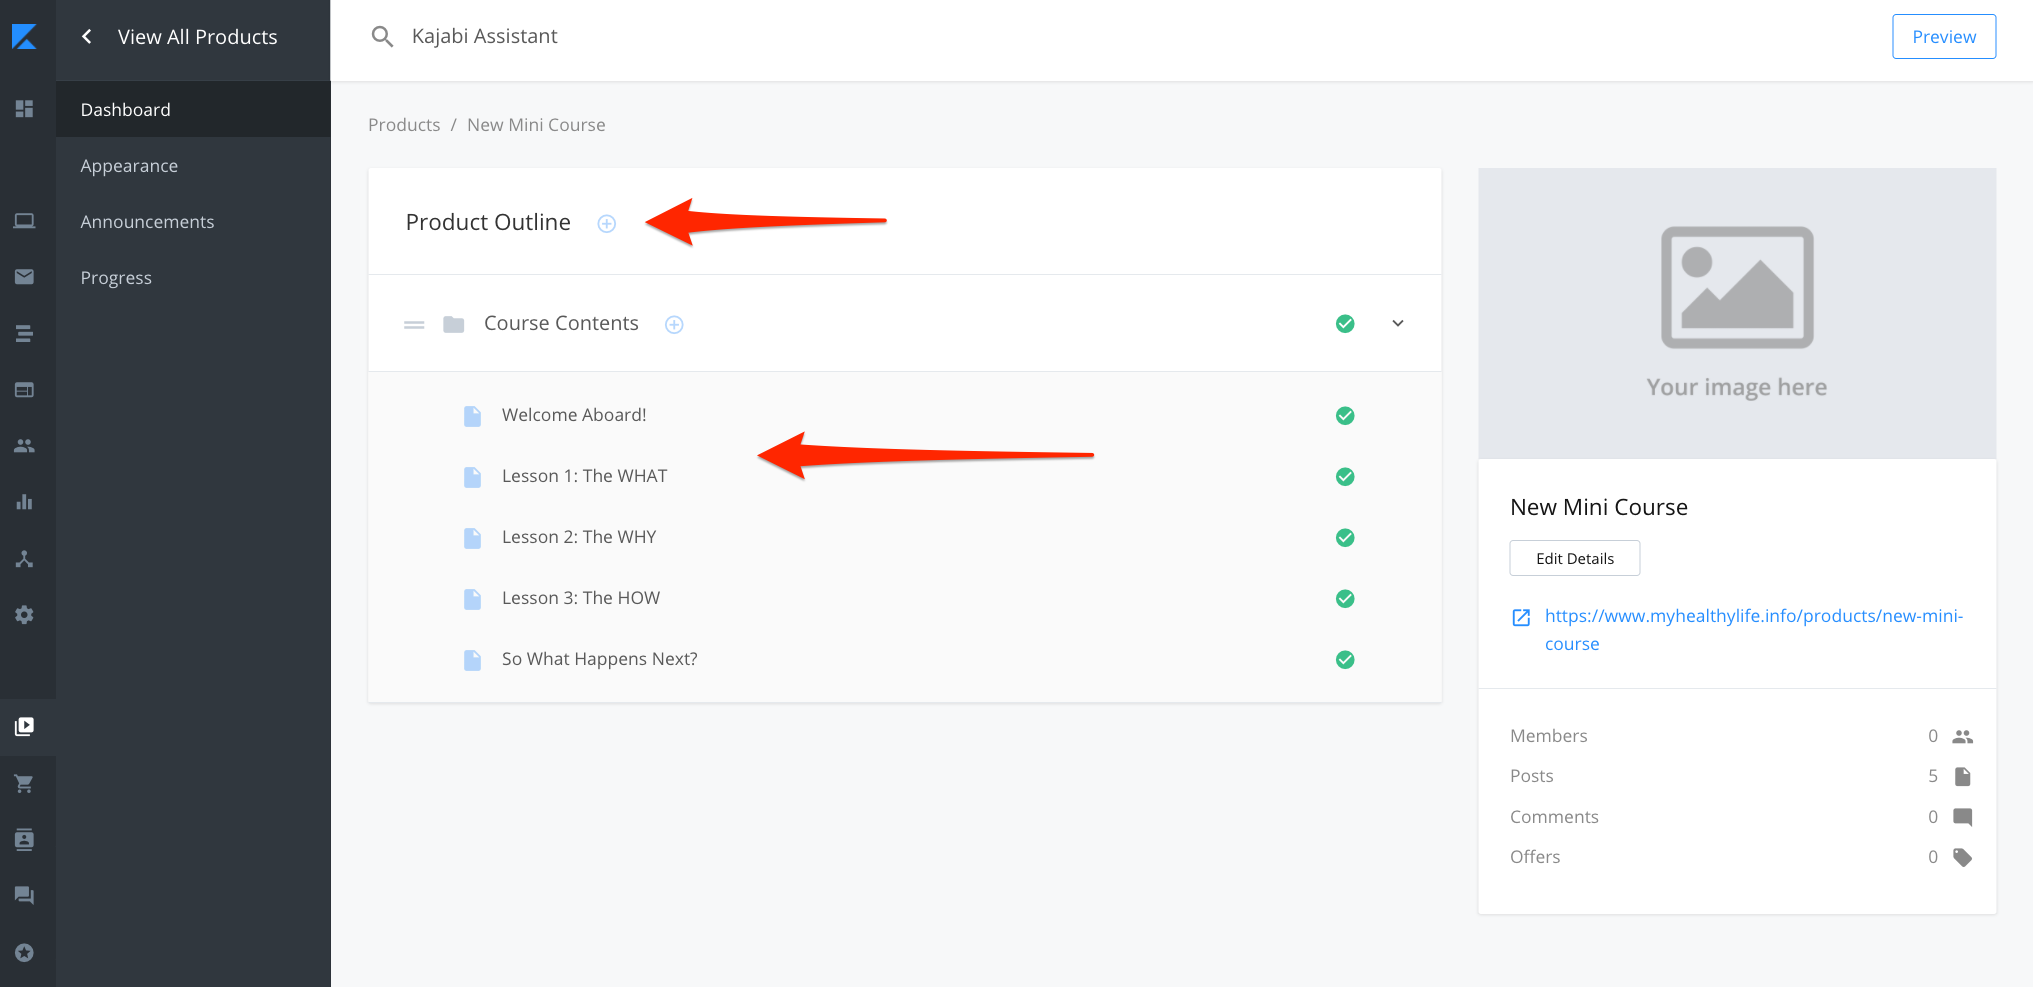Open the Lesson 3: The HOW post
2033x987 pixels.
click(x=581, y=598)
